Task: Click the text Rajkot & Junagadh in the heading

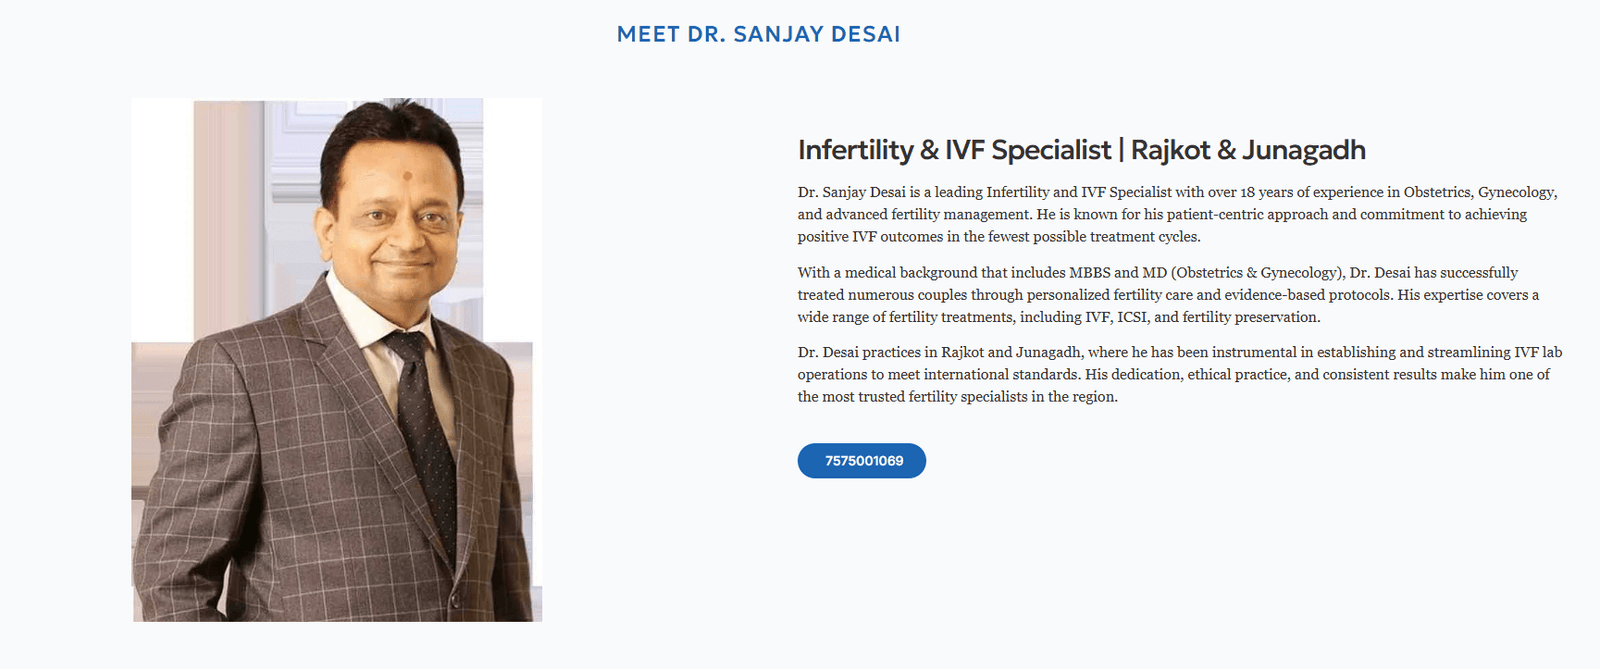Action: (1247, 150)
